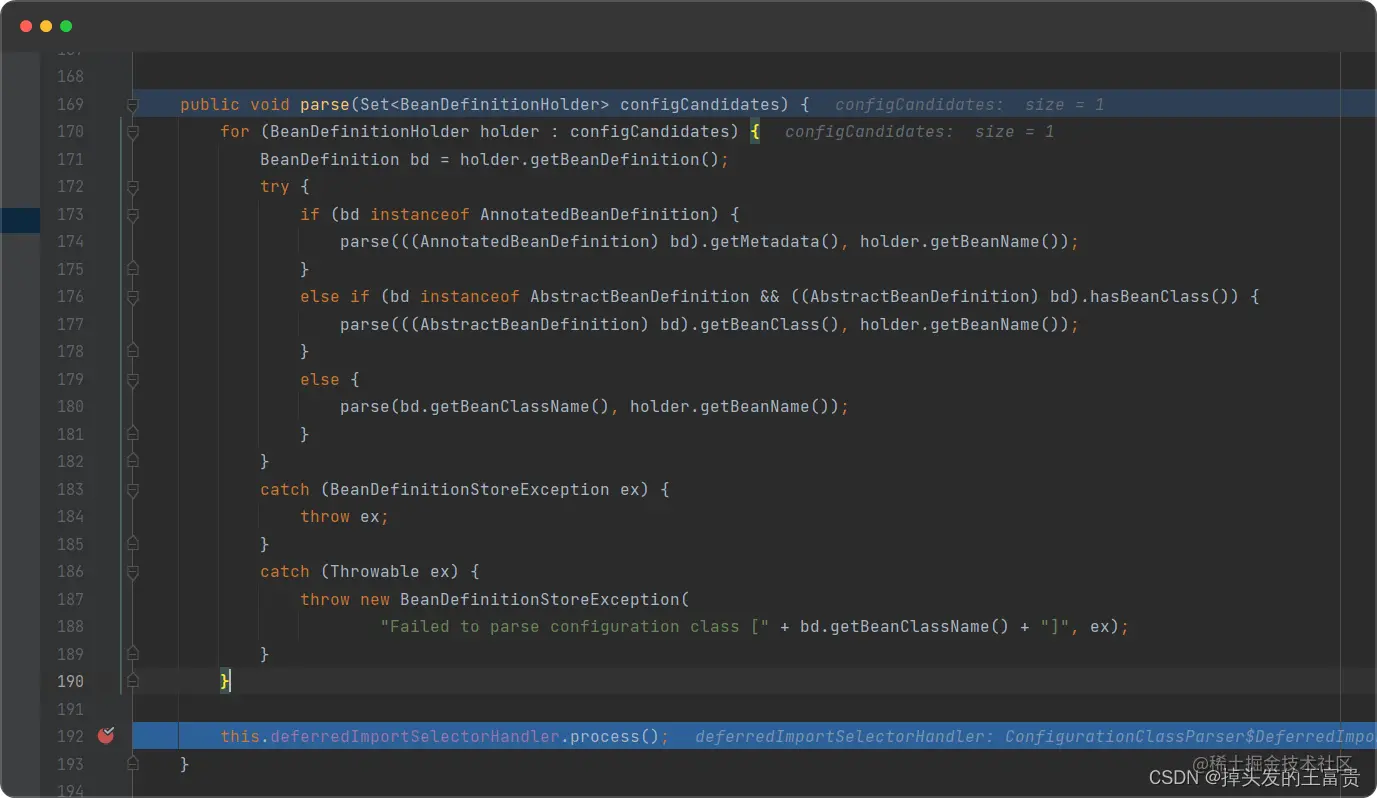This screenshot has width=1377, height=798.
Task: Click the method end fold marker on line 193
Action: pos(132,764)
